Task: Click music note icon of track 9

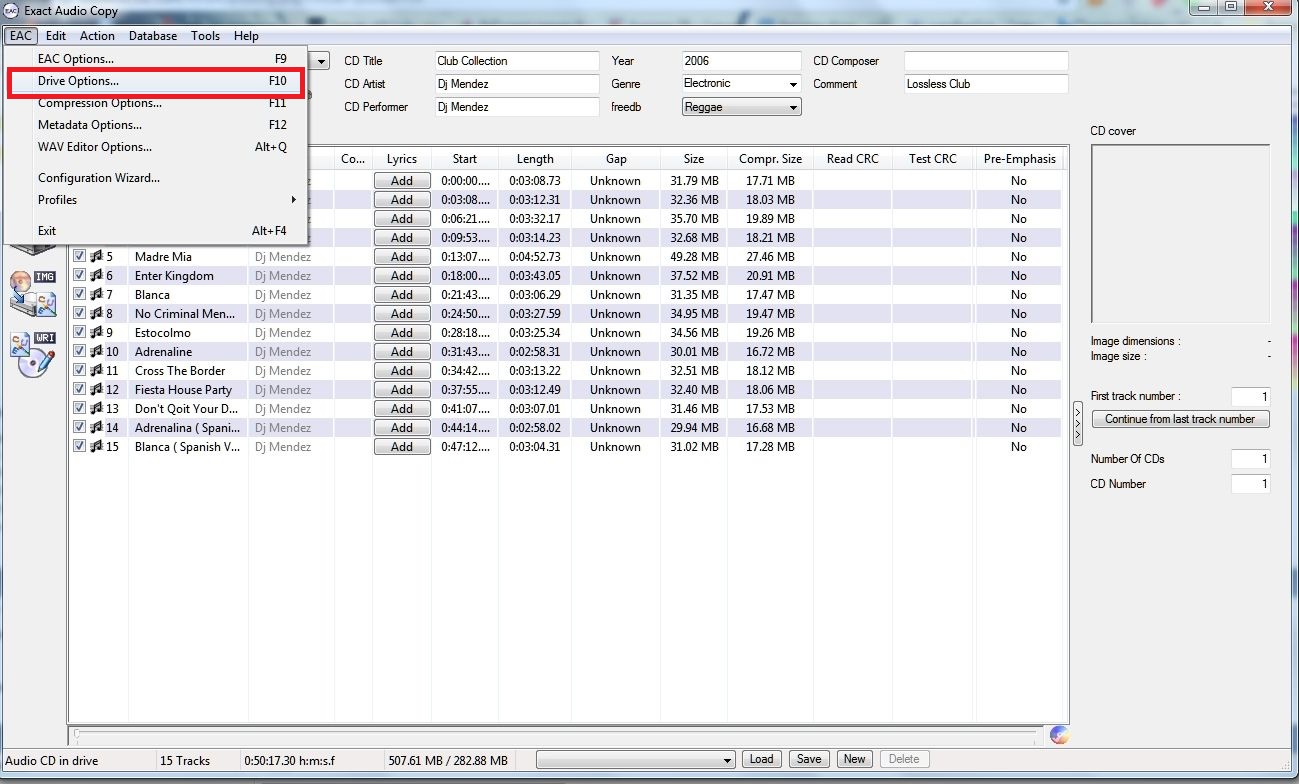Action: click(96, 333)
